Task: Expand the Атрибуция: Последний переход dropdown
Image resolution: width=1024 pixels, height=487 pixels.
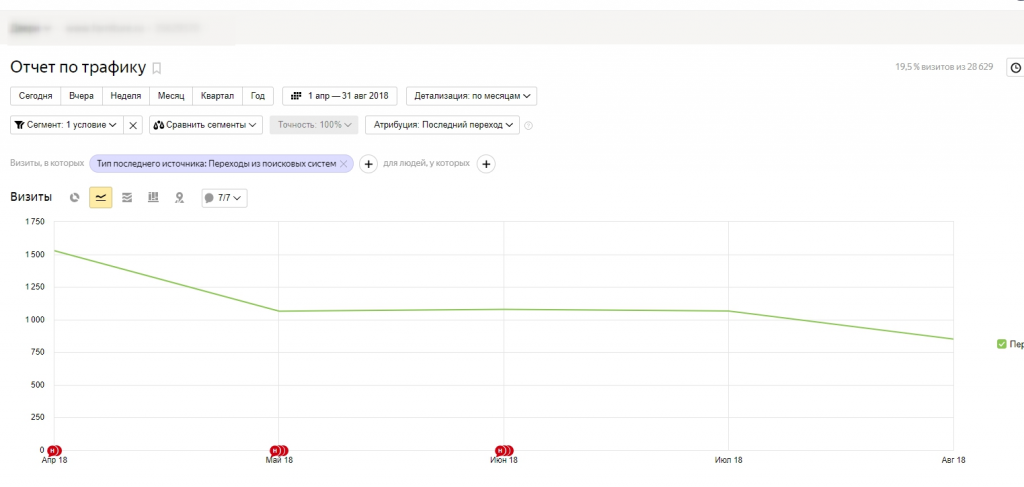Action: (x=442, y=125)
